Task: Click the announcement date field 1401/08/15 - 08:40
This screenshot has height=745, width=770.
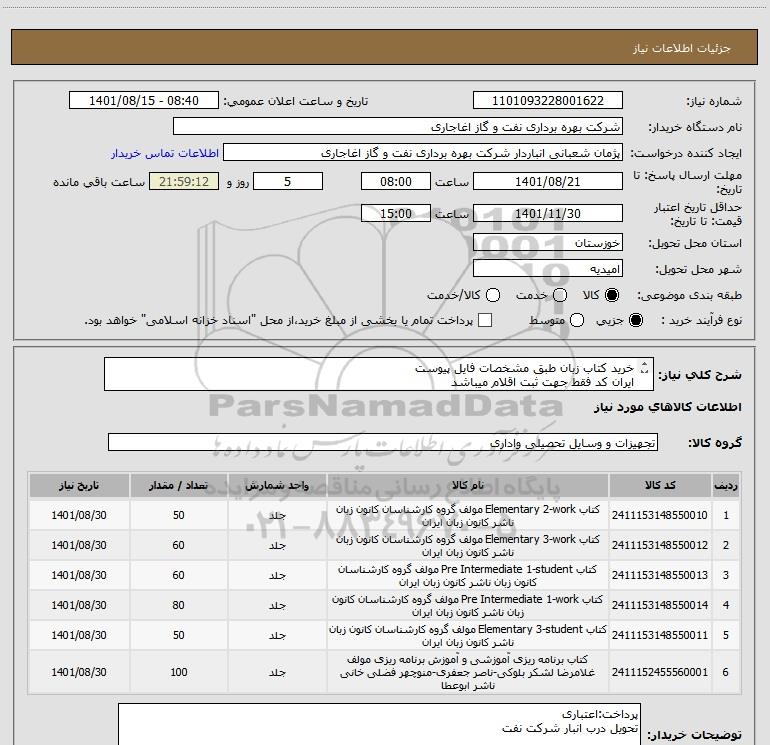Action: click(x=144, y=101)
